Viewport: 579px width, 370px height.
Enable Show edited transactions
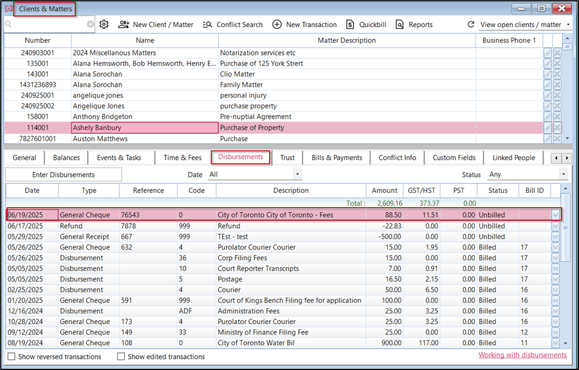click(x=121, y=356)
